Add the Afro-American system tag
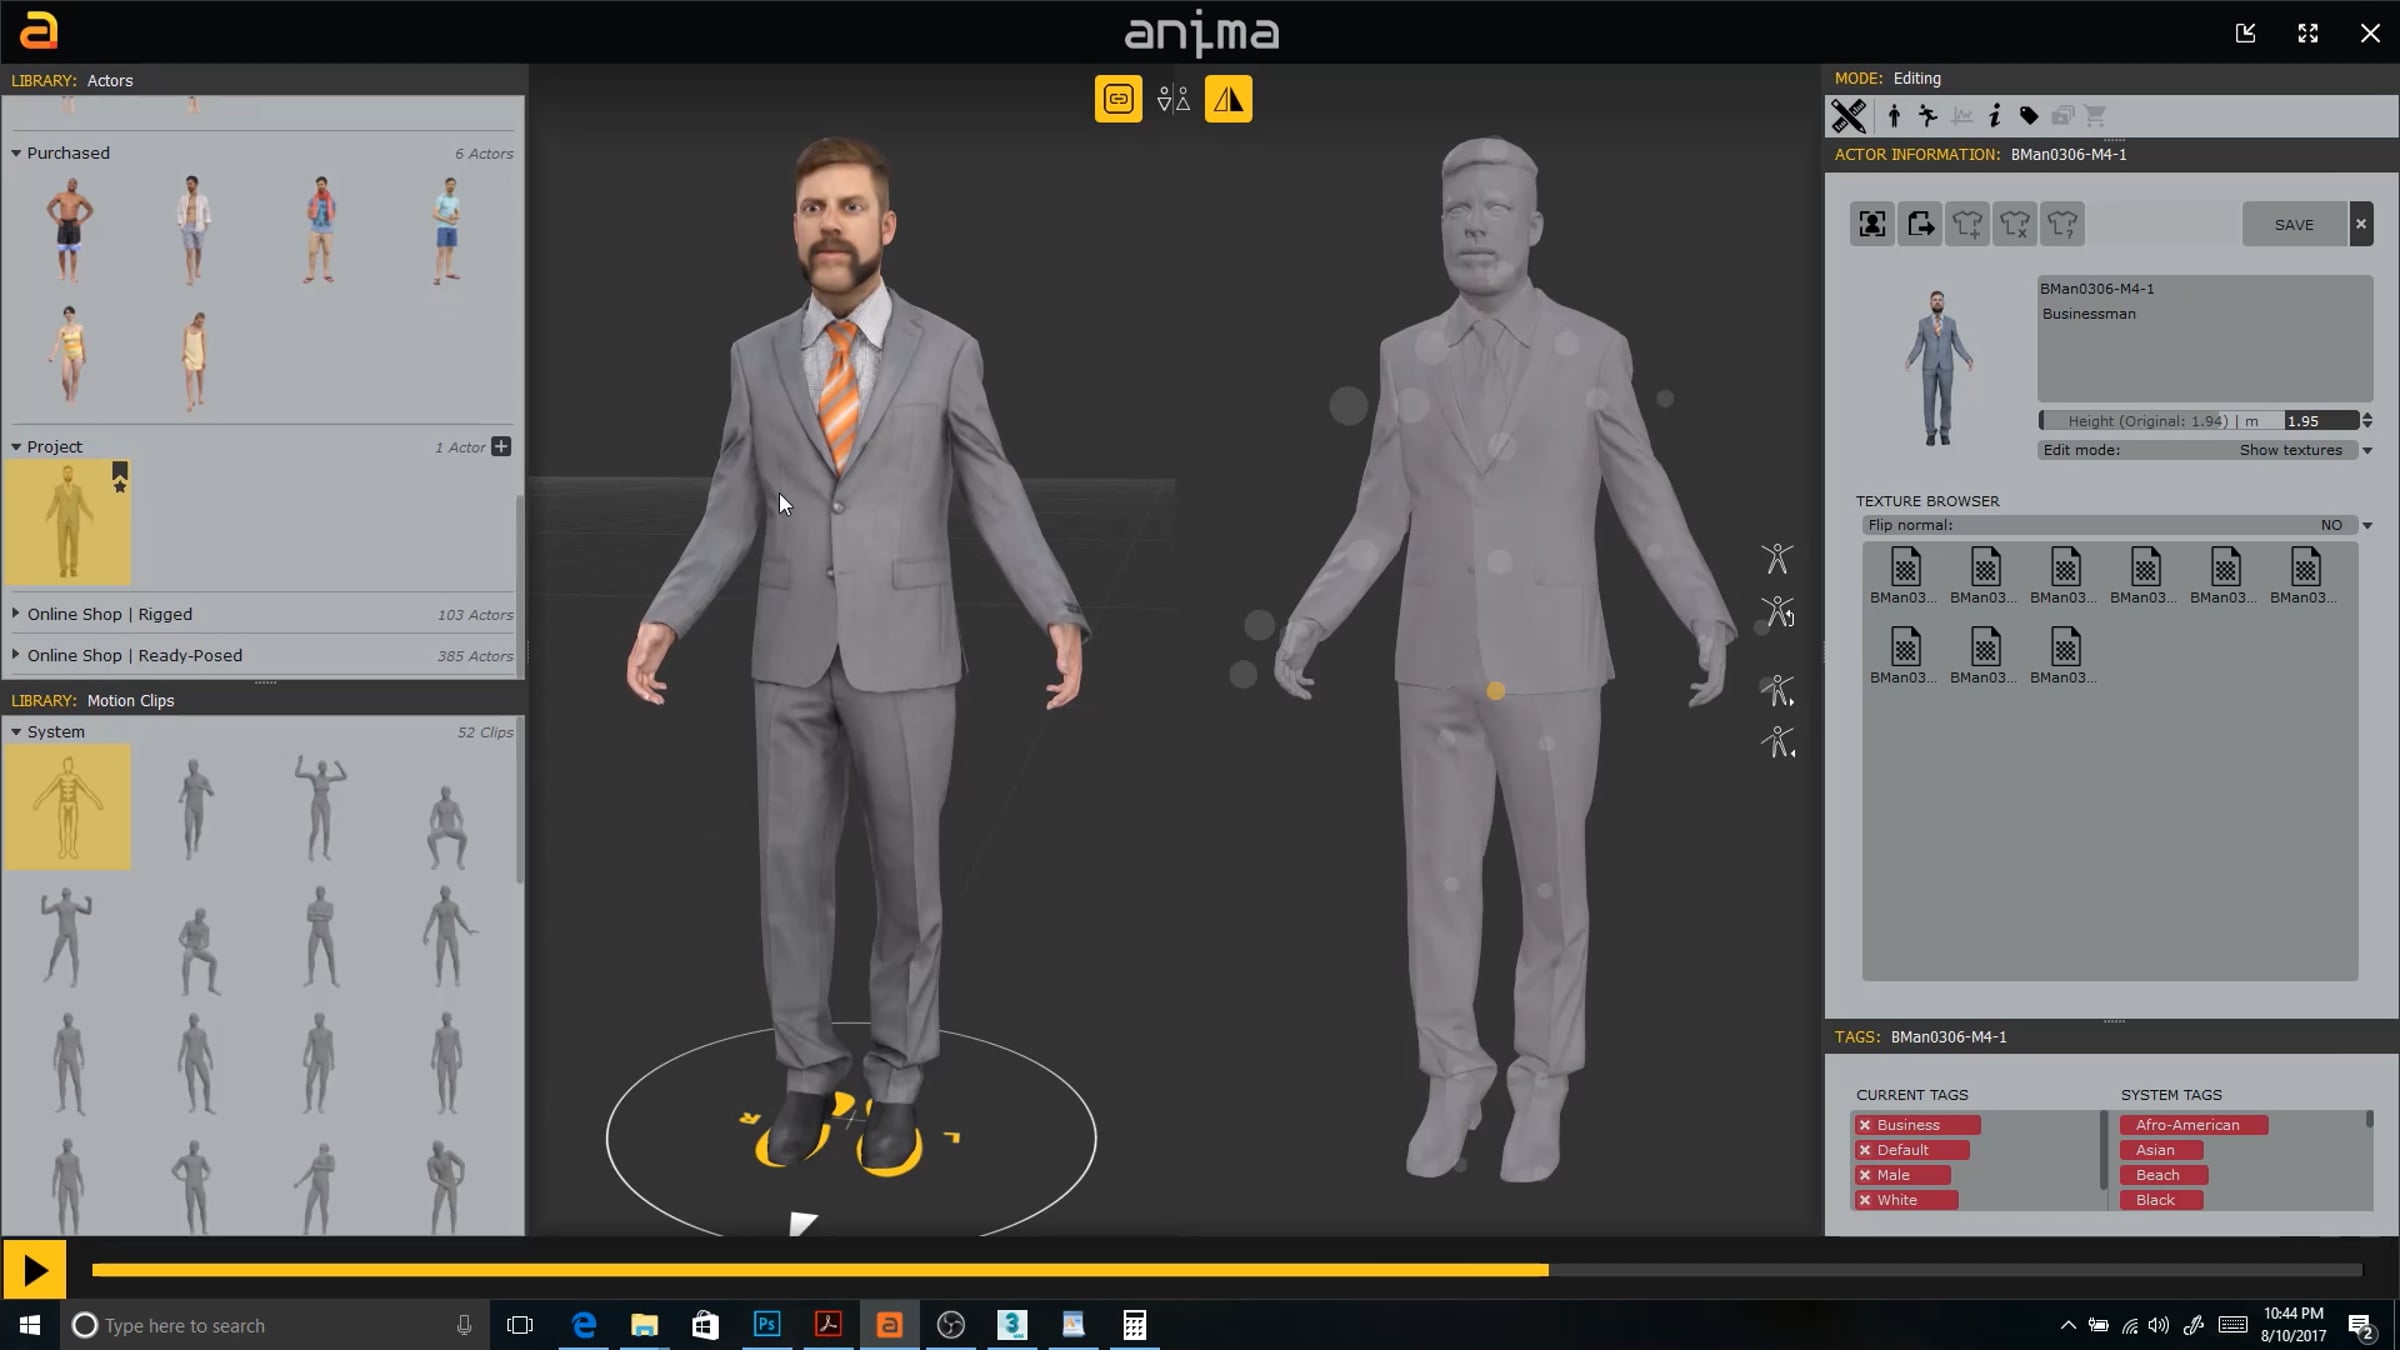The width and height of the screenshot is (2400, 1350). (x=2193, y=1125)
